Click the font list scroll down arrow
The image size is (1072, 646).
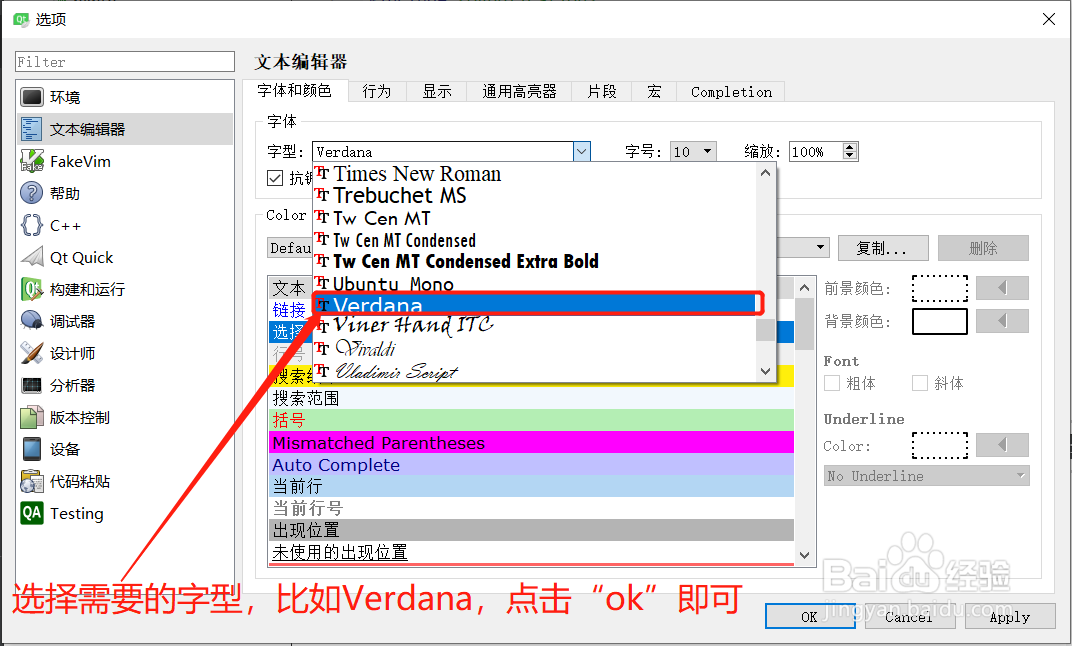point(766,371)
